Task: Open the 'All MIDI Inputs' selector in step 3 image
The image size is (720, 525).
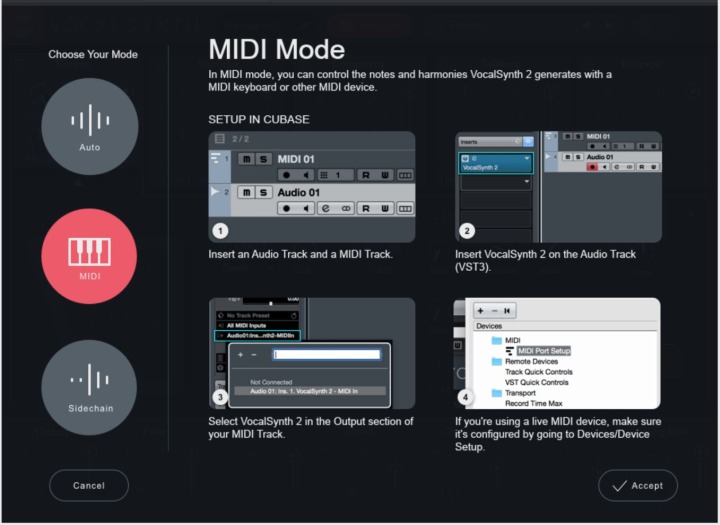Action: pyautogui.click(x=257, y=326)
